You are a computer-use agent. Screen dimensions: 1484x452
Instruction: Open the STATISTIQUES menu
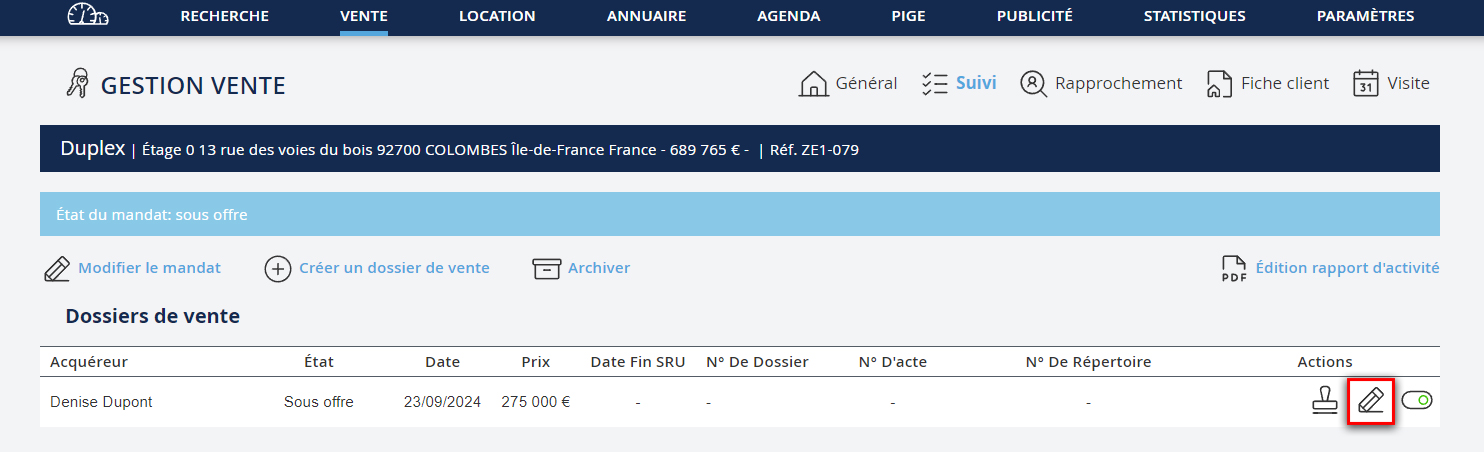1194,16
